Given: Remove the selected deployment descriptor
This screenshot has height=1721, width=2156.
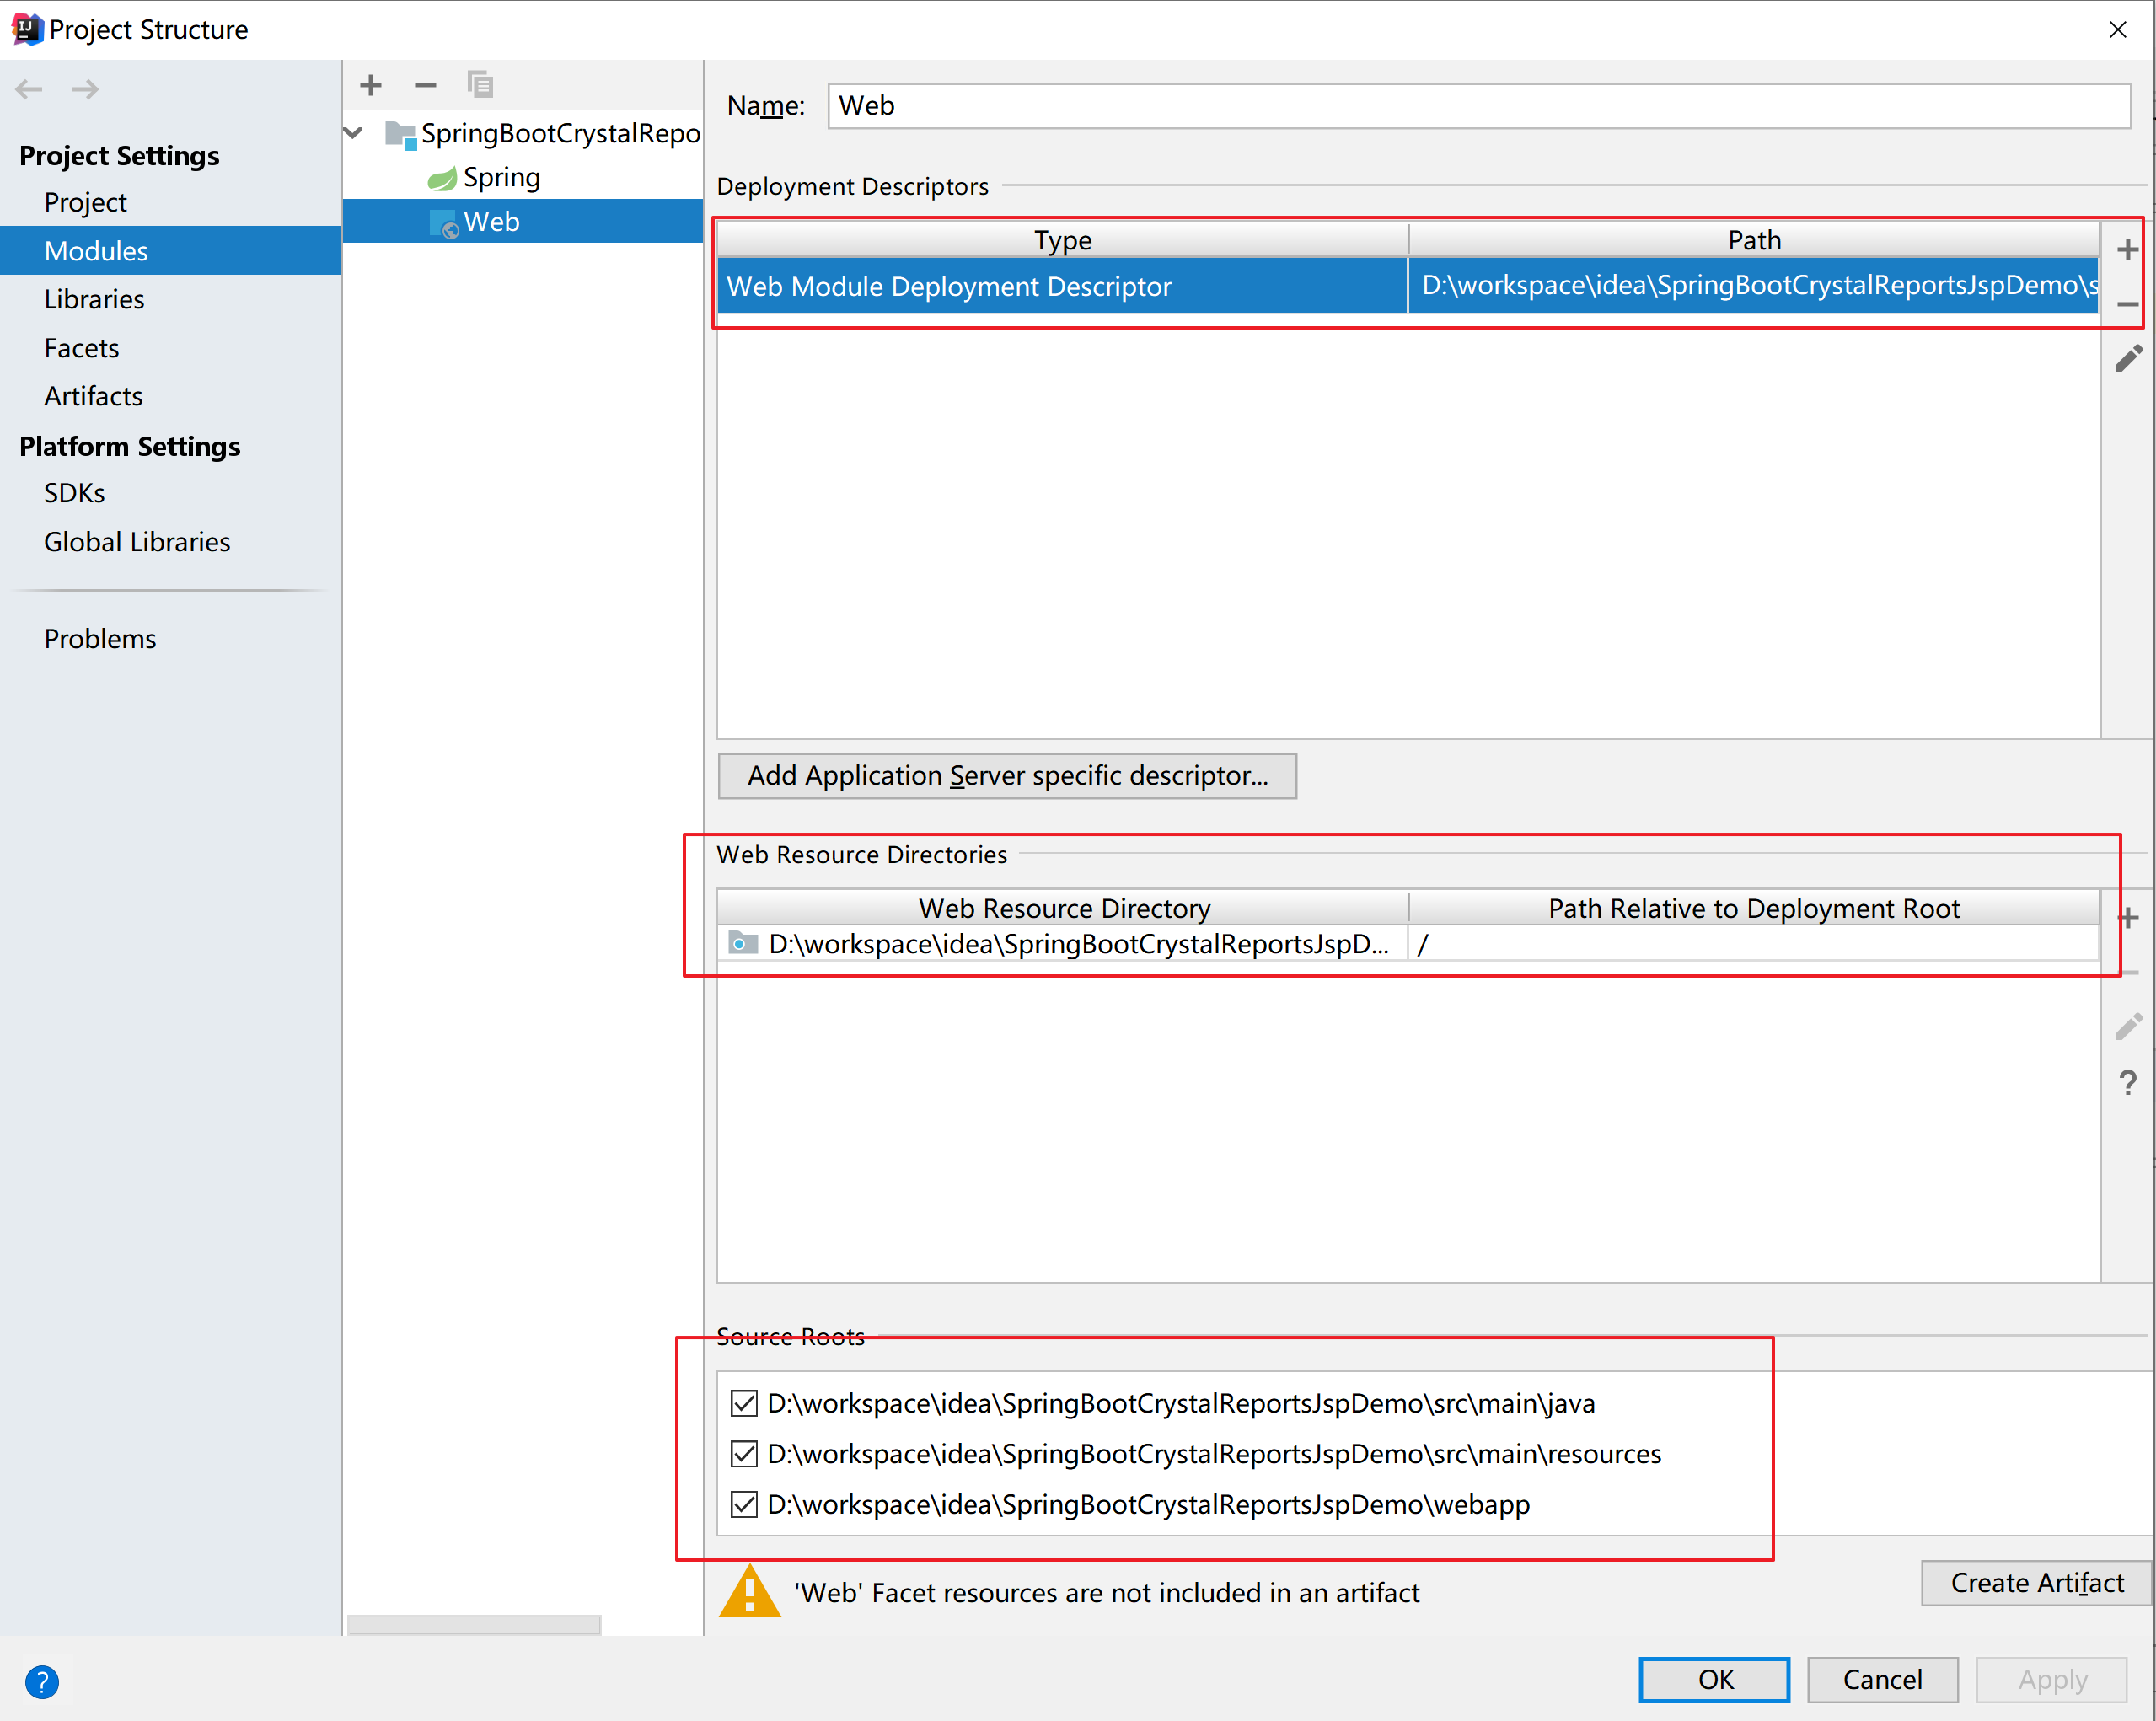Looking at the screenshot, I should coord(2127,304).
